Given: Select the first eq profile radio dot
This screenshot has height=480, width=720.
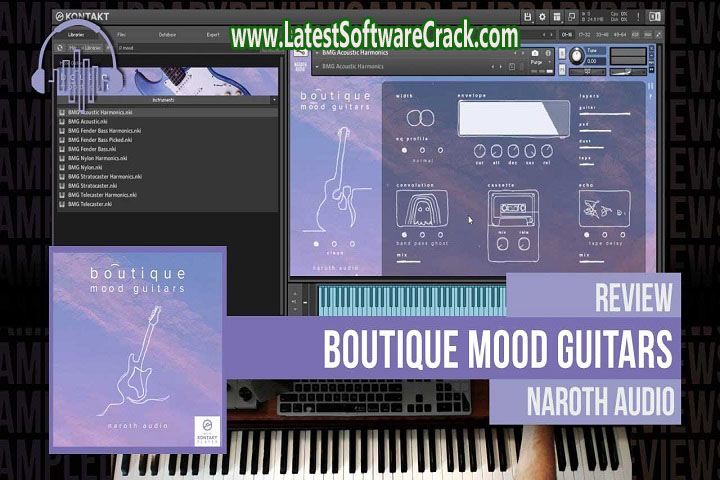Looking at the screenshot, I should click(406, 150).
